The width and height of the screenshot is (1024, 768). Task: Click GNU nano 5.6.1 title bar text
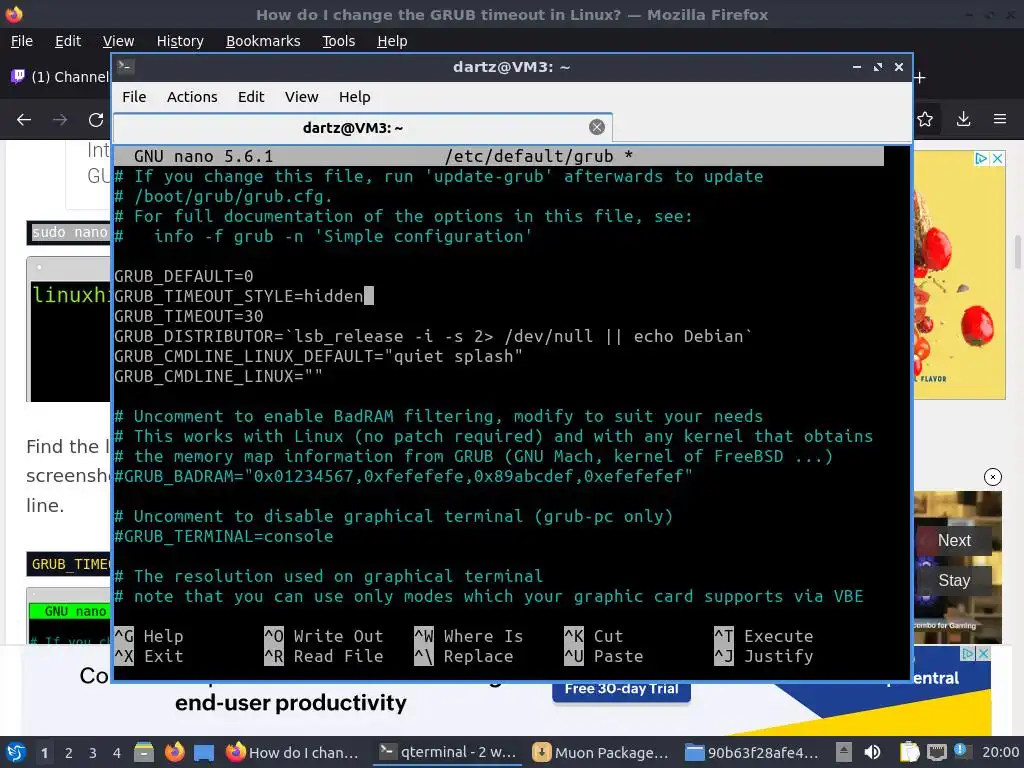pyautogui.click(x=203, y=156)
